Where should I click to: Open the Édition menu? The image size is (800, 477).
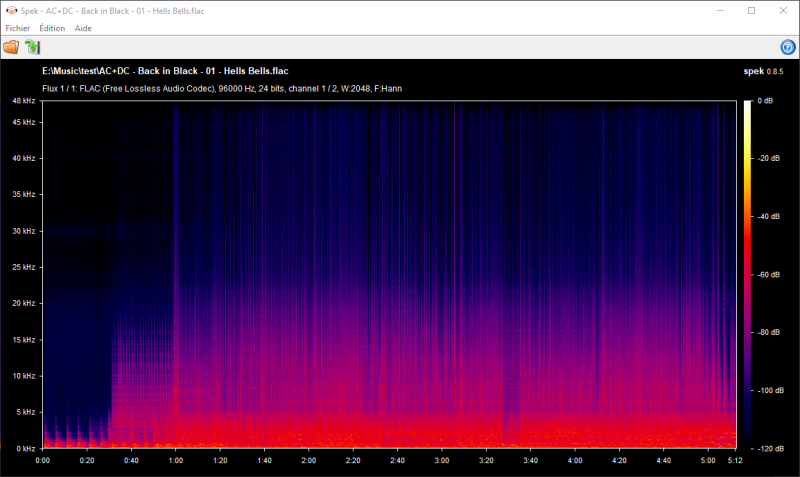click(52, 28)
